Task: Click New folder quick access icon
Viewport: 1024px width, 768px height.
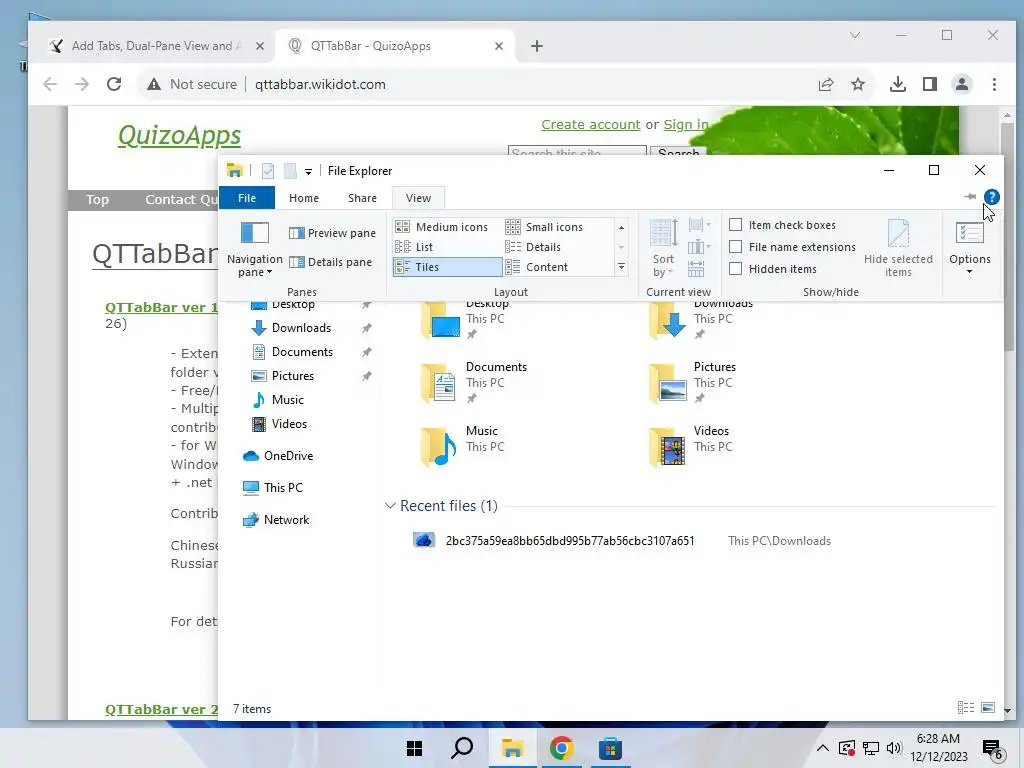Action: 290,171
